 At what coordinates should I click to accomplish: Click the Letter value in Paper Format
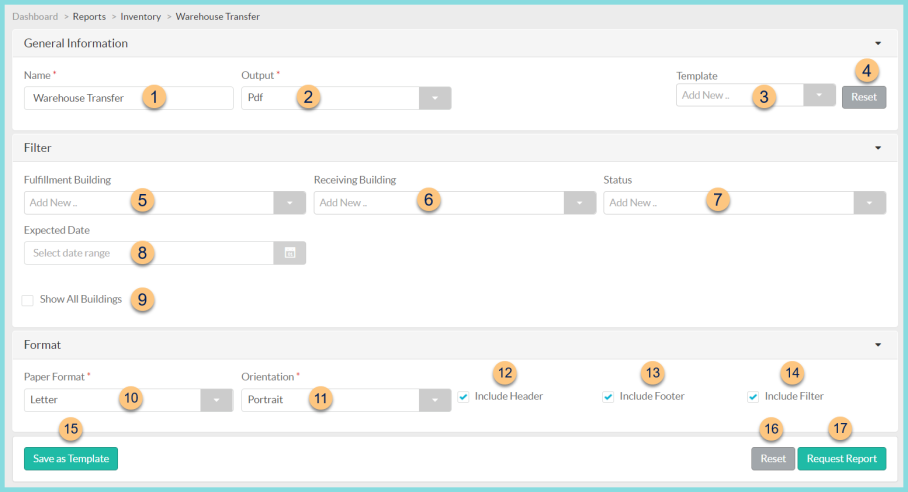click(x=44, y=400)
